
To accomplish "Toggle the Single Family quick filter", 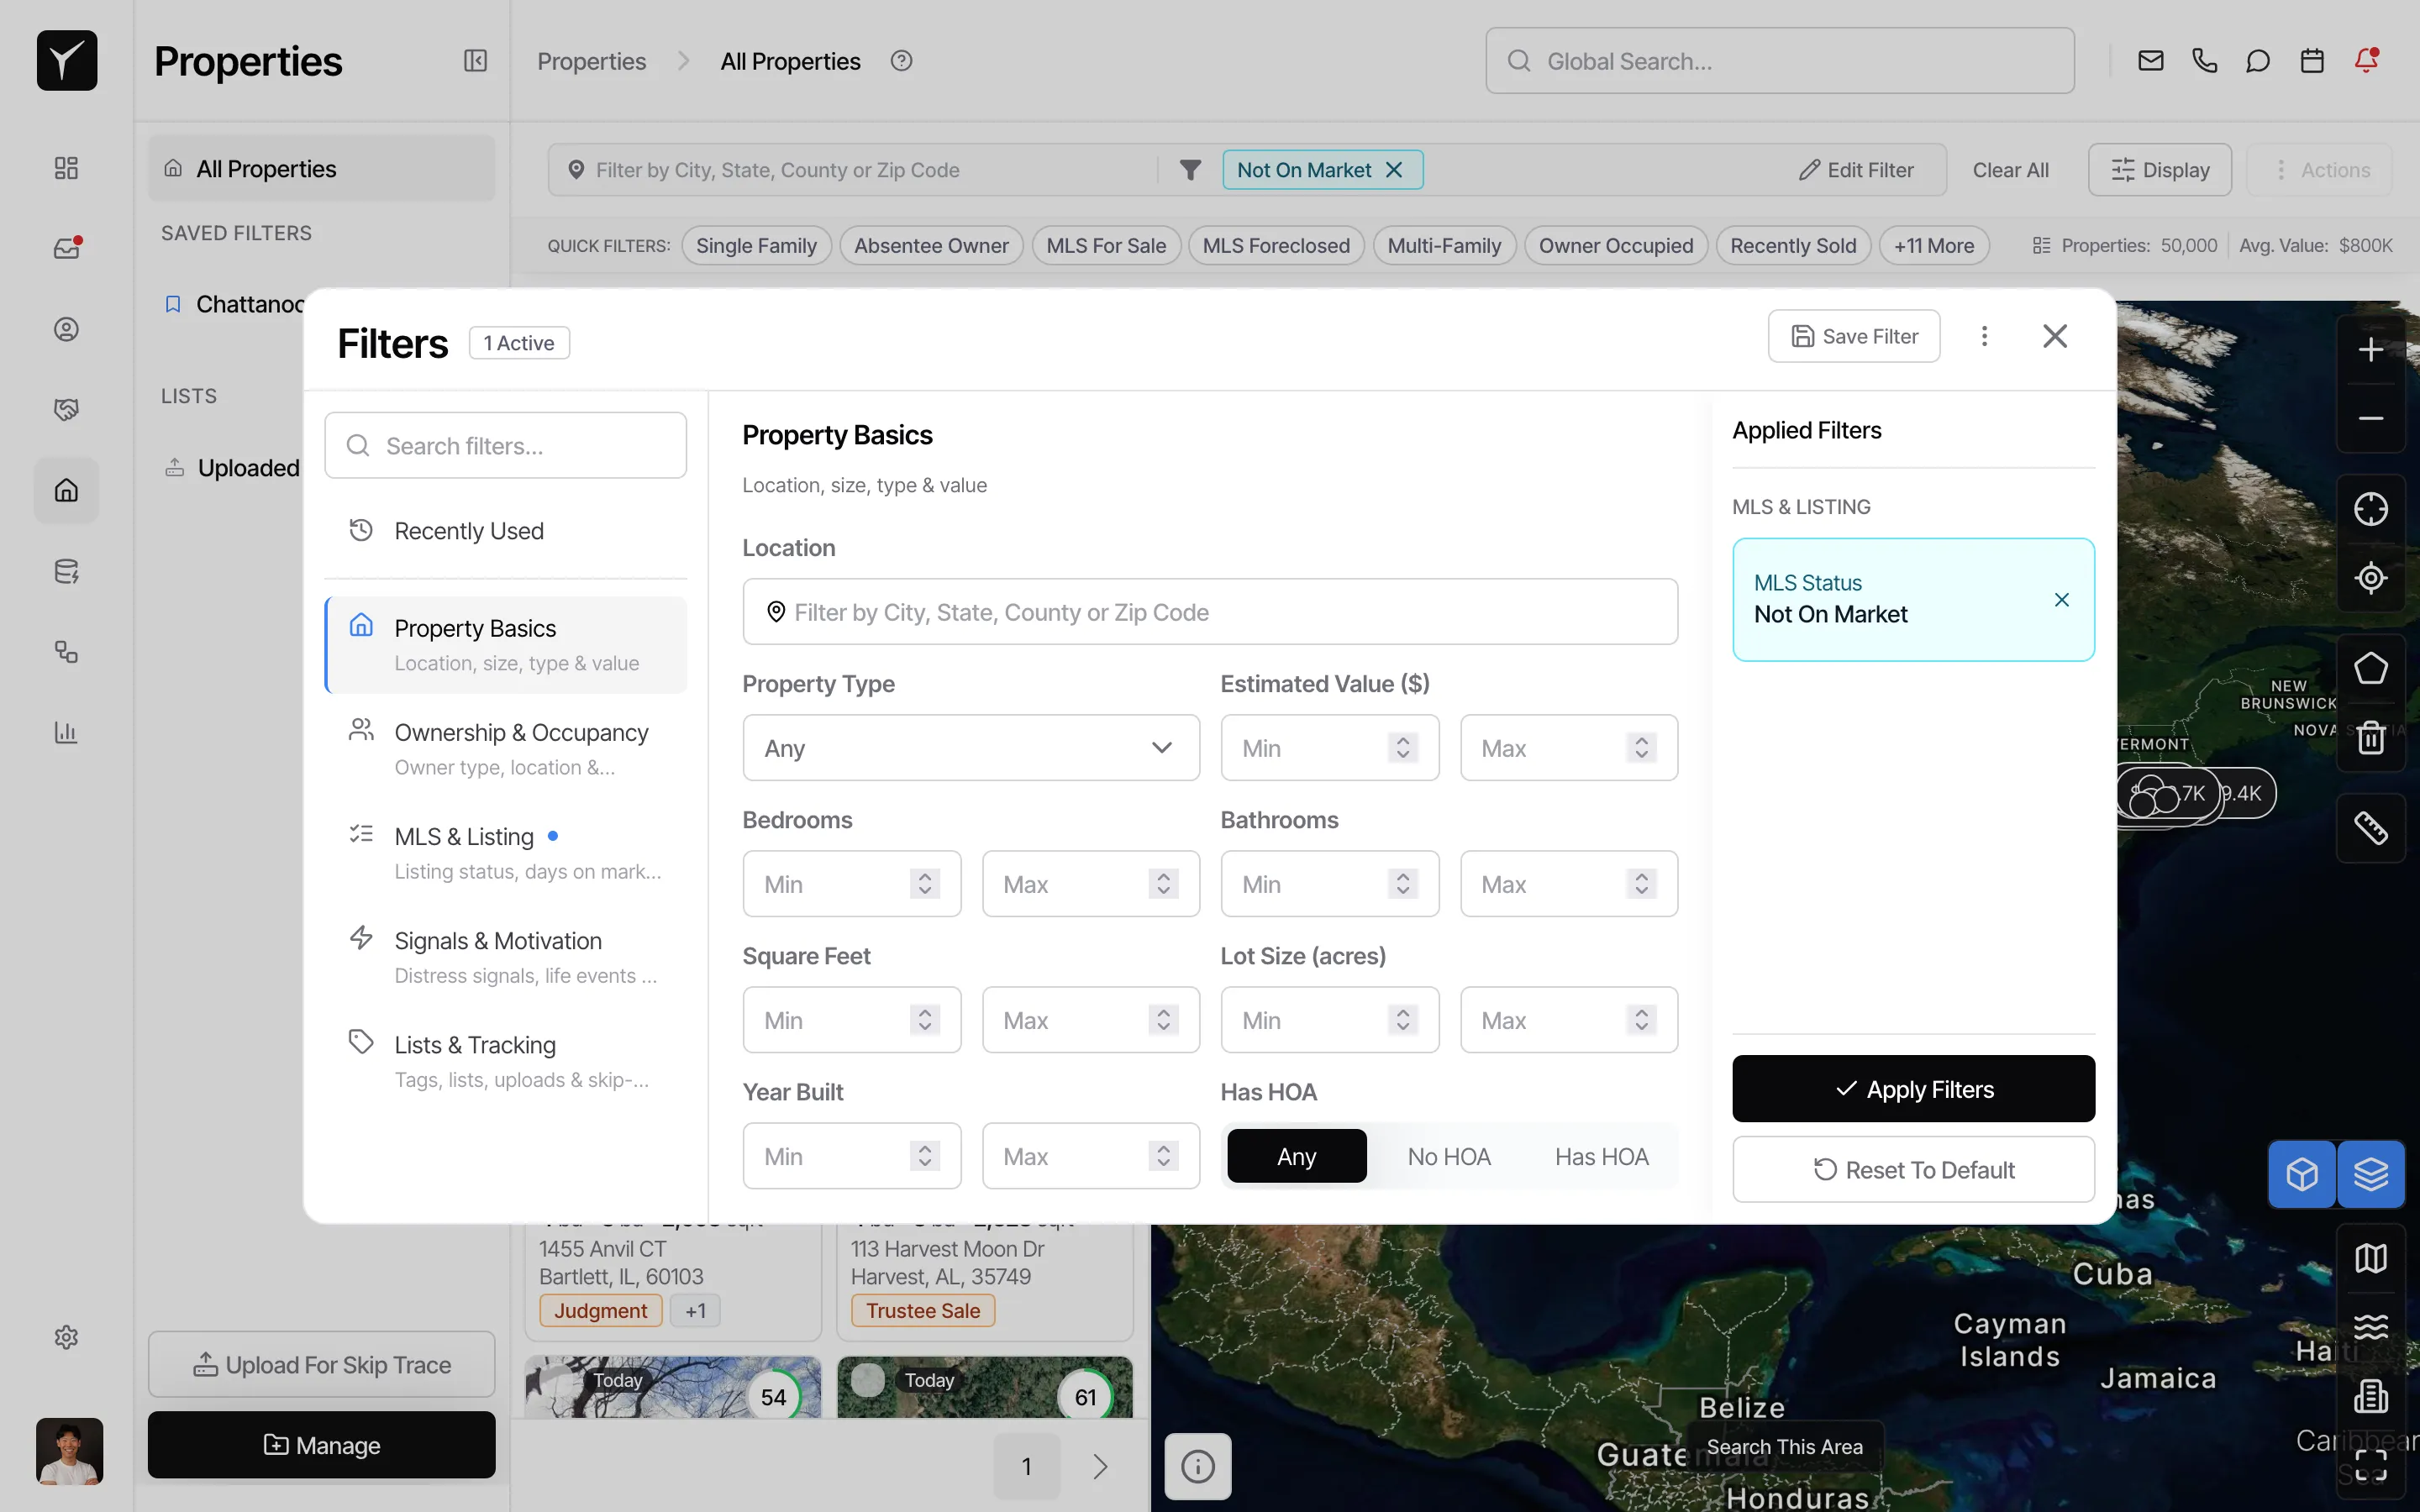I will tap(756, 245).
